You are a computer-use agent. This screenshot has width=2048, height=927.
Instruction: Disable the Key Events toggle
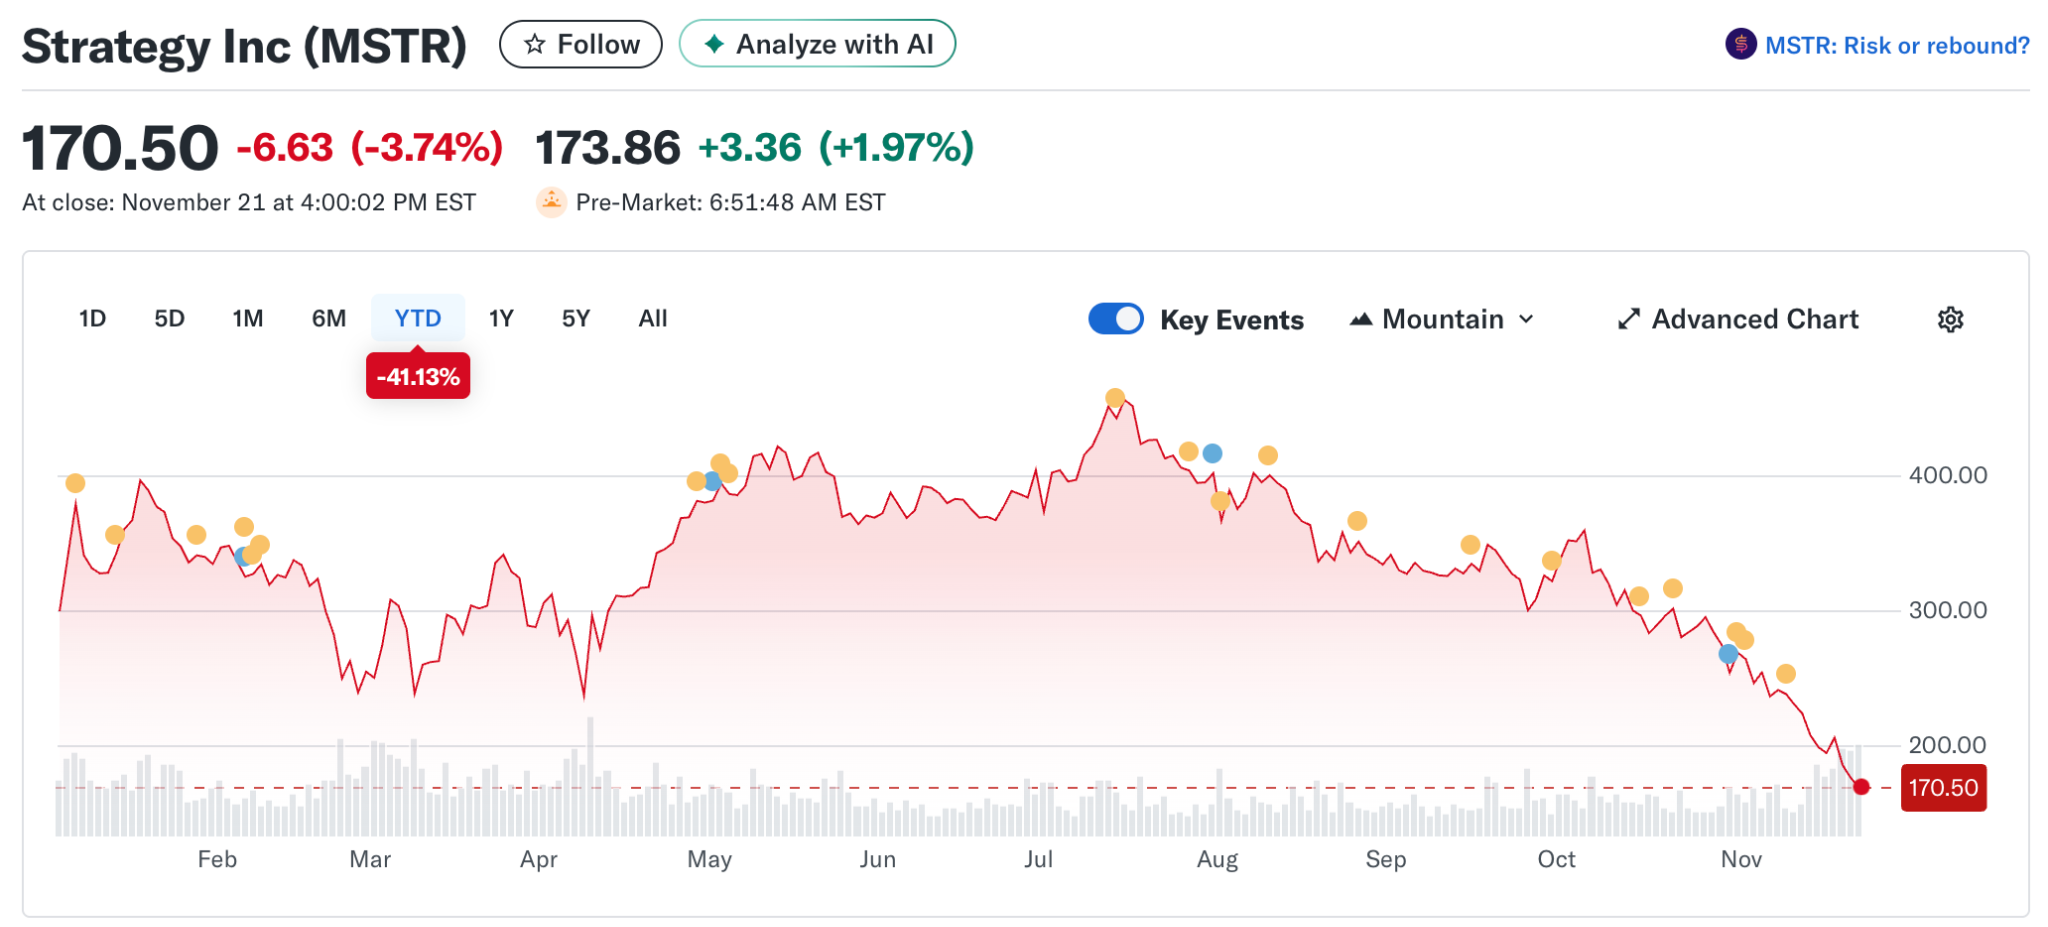point(1115,318)
